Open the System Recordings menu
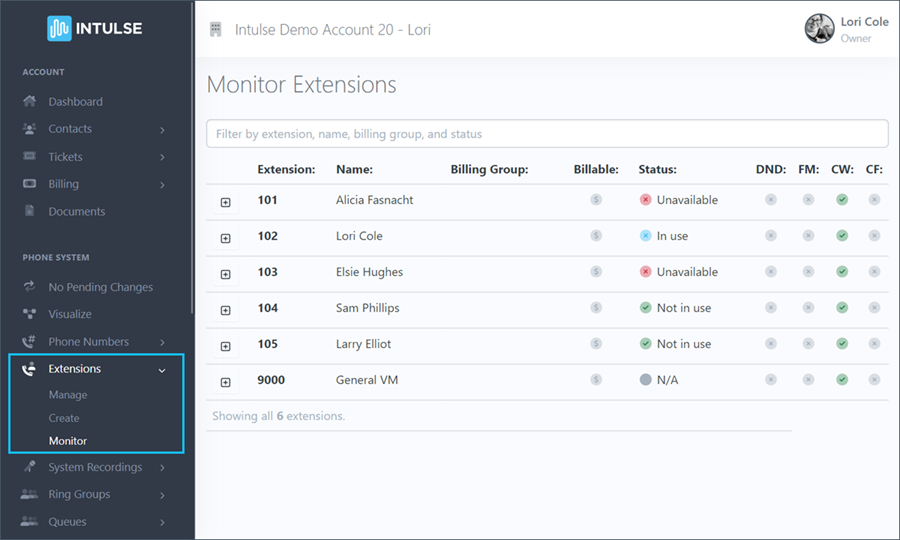The height and width of the screenshot is (540, 900). (x=95, y=467)
